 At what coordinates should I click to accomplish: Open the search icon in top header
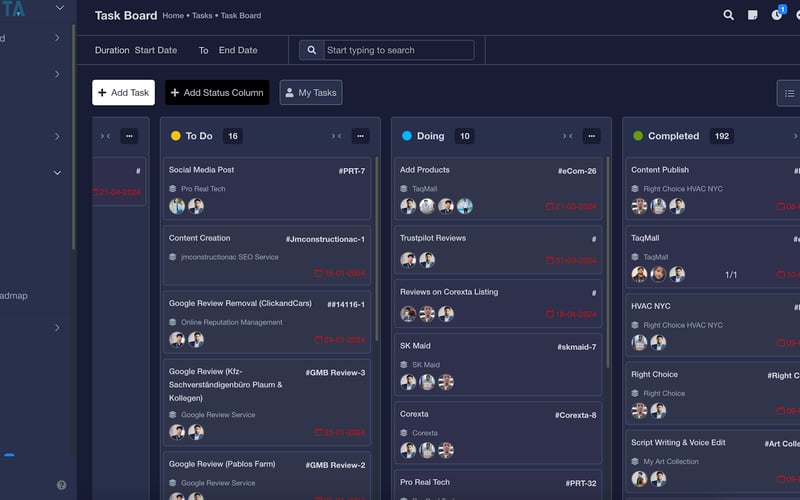pos(728,15)
